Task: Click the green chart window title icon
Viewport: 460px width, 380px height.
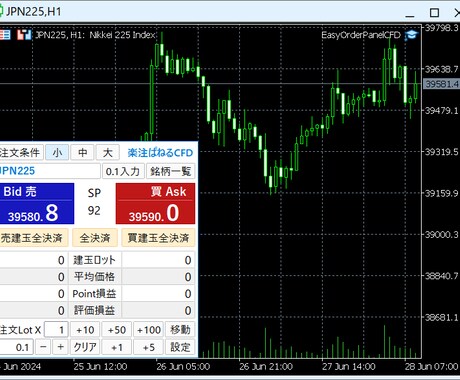Action: tap(1, 12)
